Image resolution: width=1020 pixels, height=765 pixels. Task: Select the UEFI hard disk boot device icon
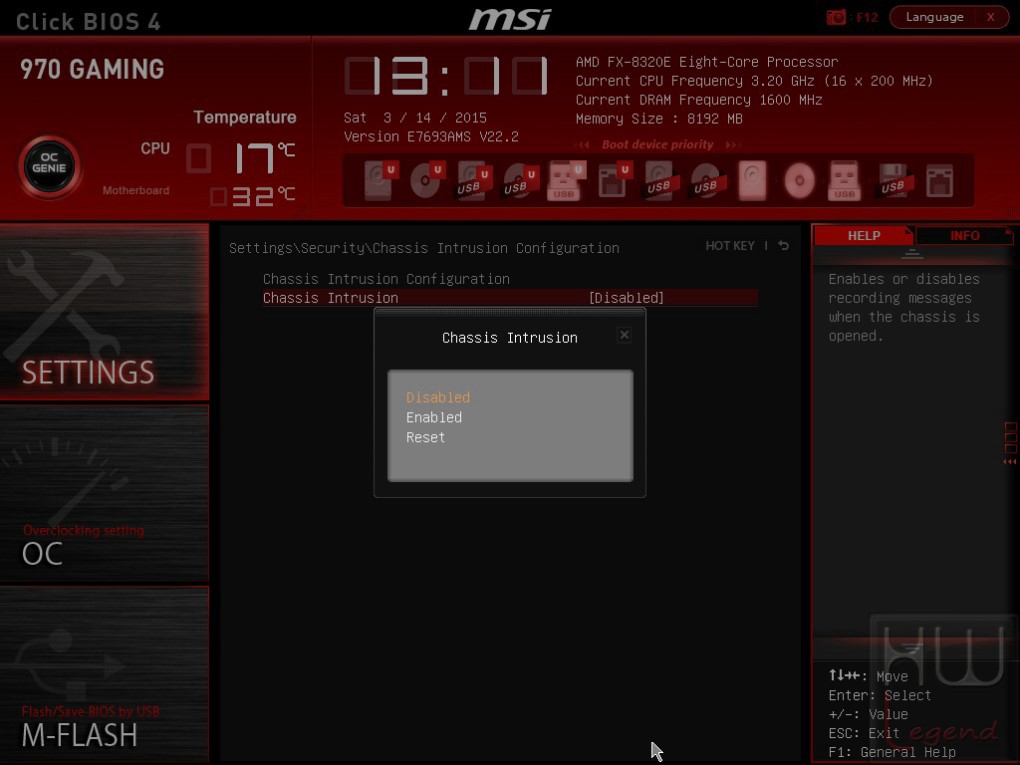click(379, 180)
